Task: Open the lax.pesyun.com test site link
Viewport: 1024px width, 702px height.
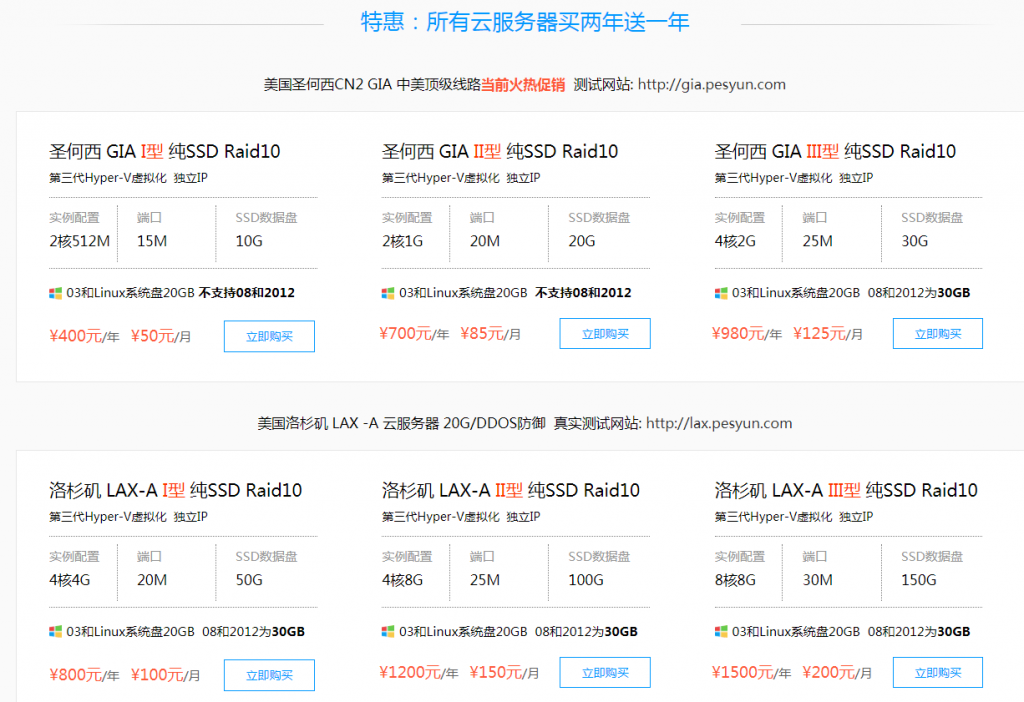Action: (x=719, y=423)
